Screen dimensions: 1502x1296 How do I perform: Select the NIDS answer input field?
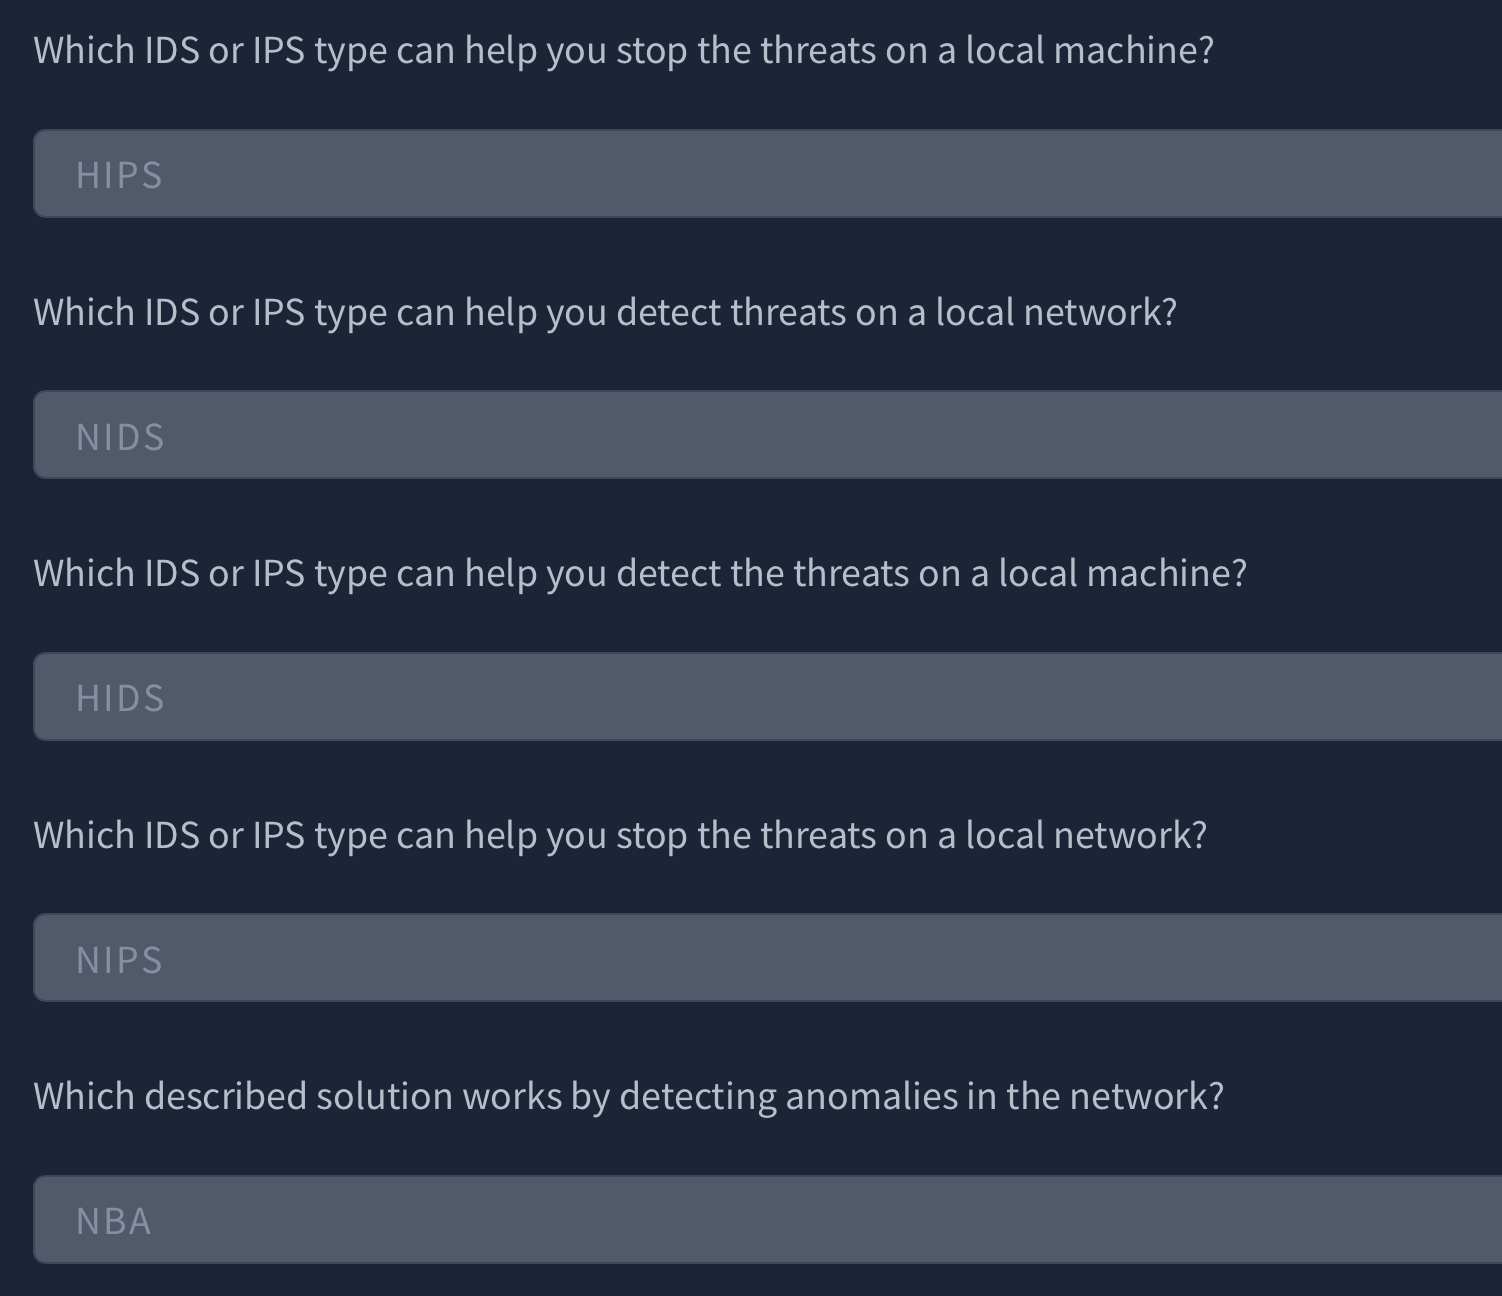point(768,435)
